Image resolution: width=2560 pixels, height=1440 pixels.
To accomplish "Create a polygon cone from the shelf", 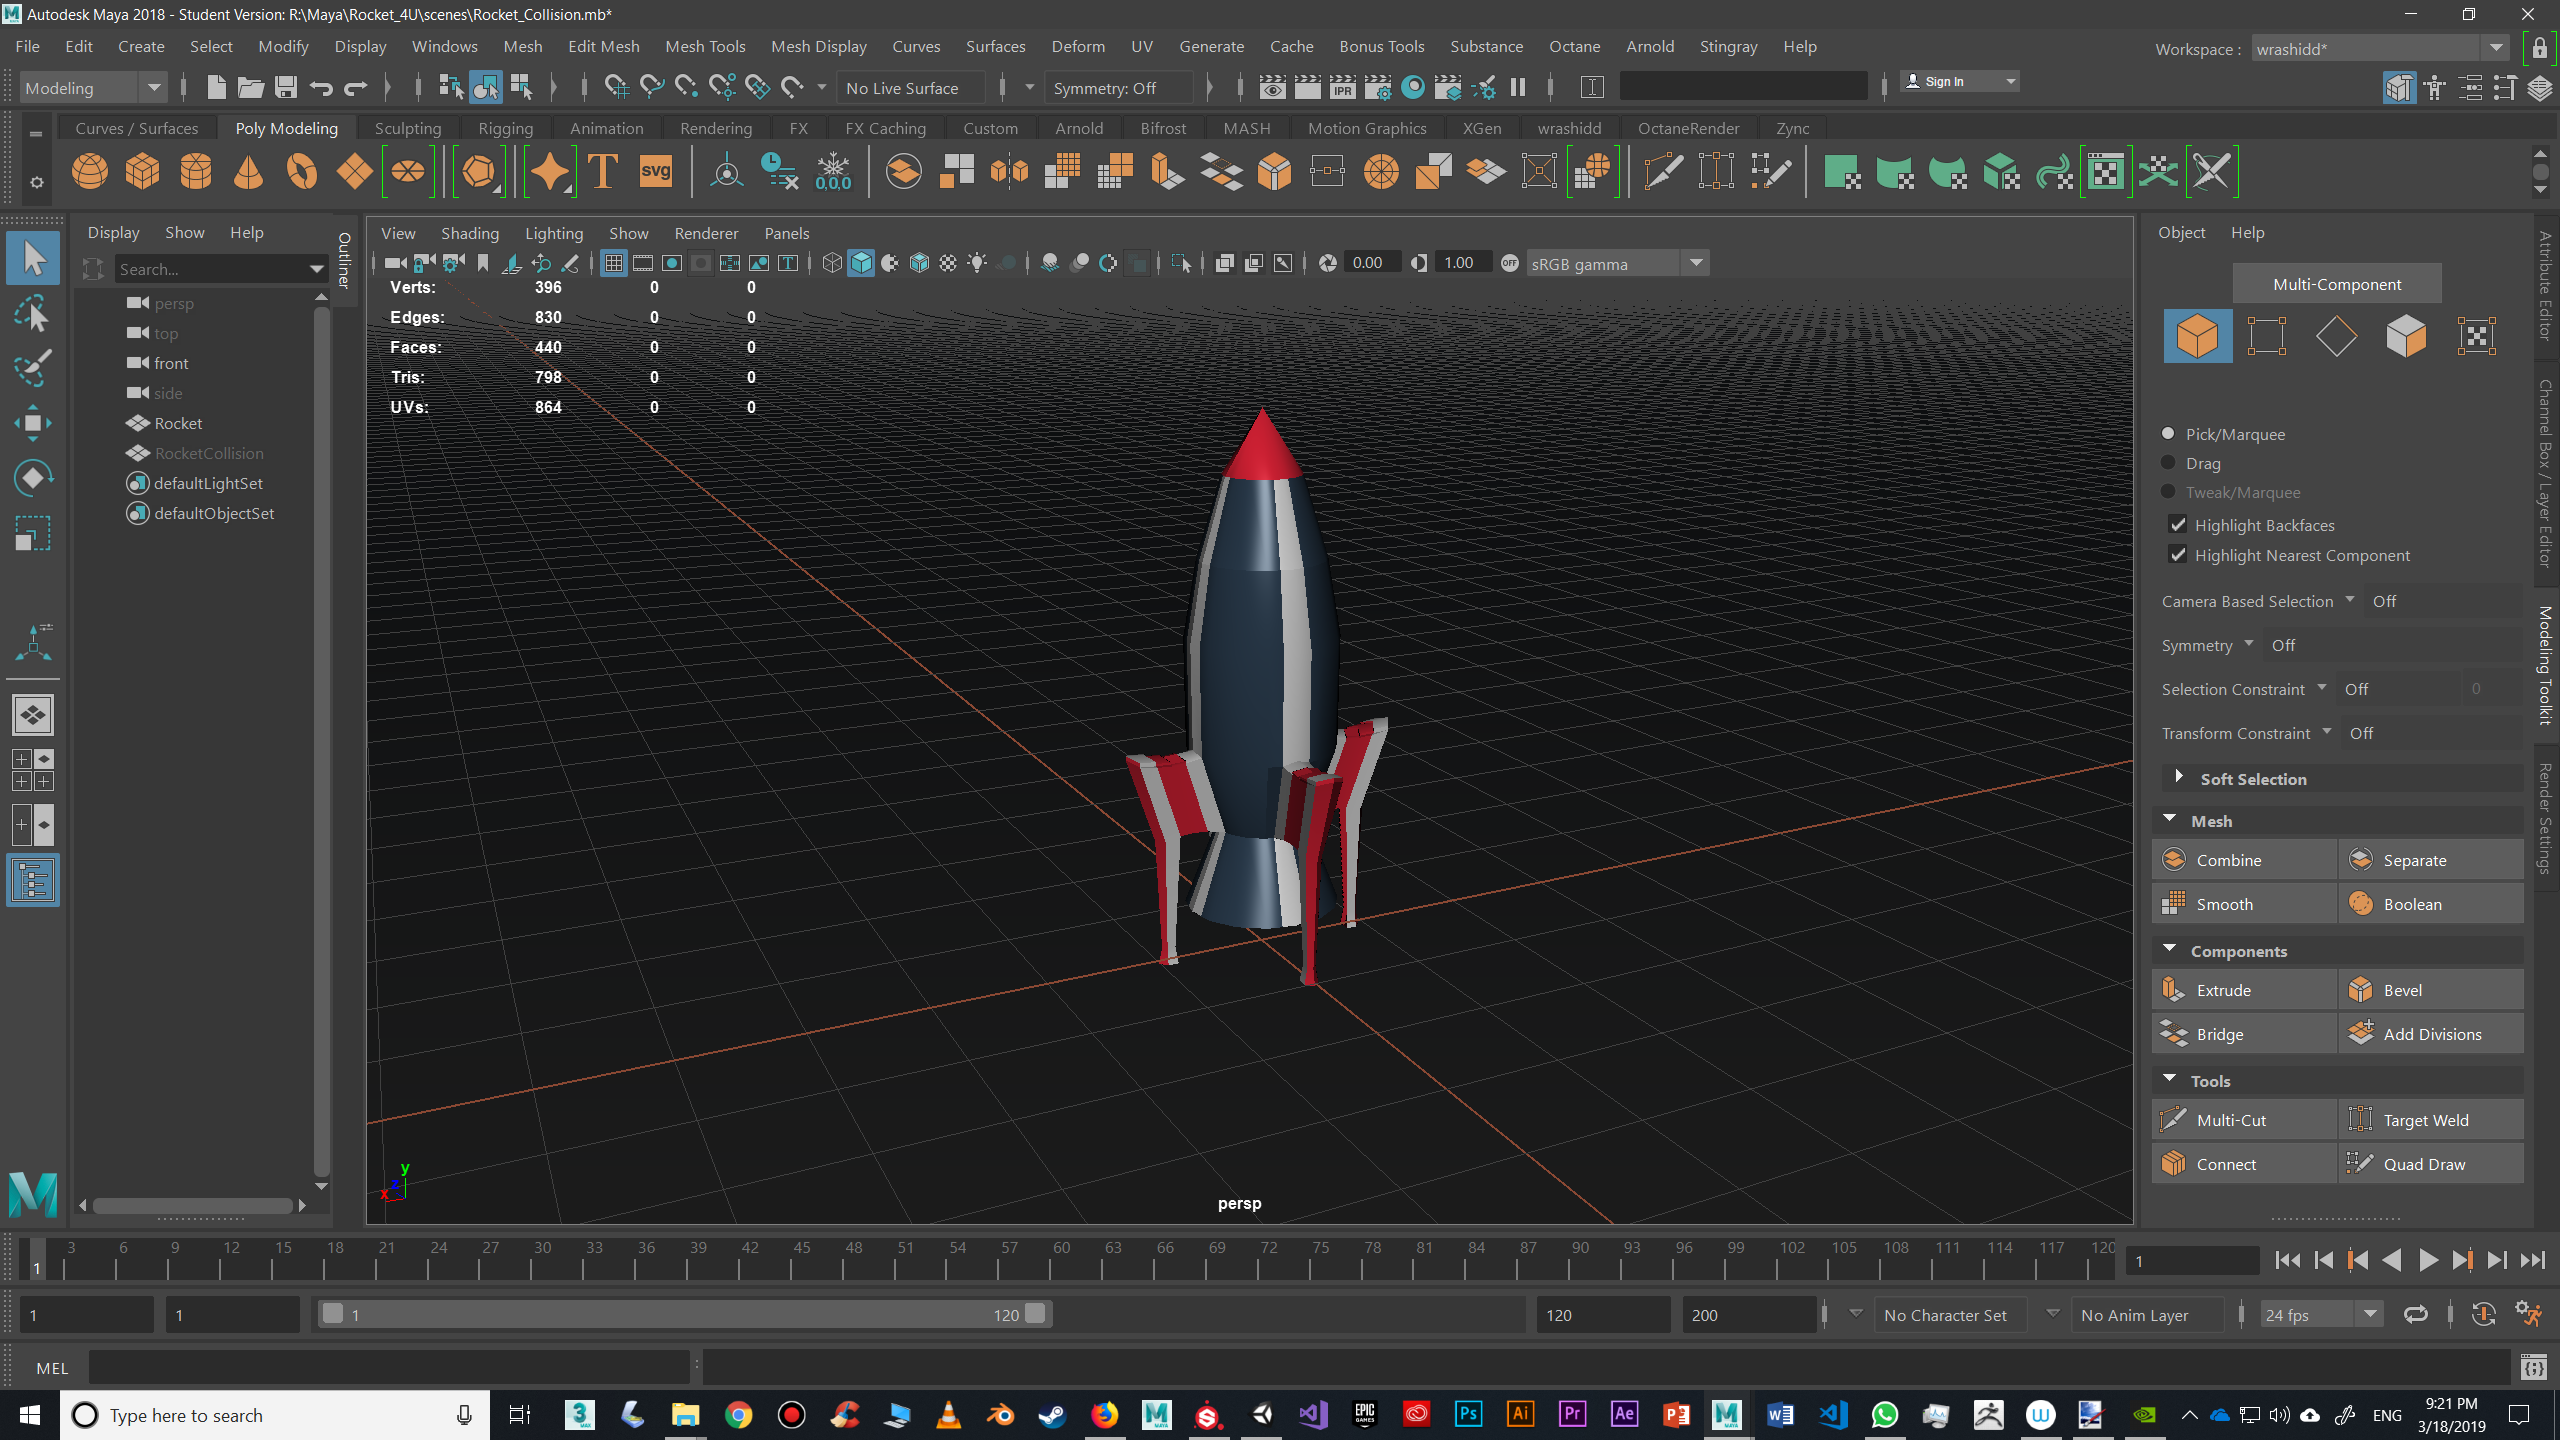I will [248, 172].
